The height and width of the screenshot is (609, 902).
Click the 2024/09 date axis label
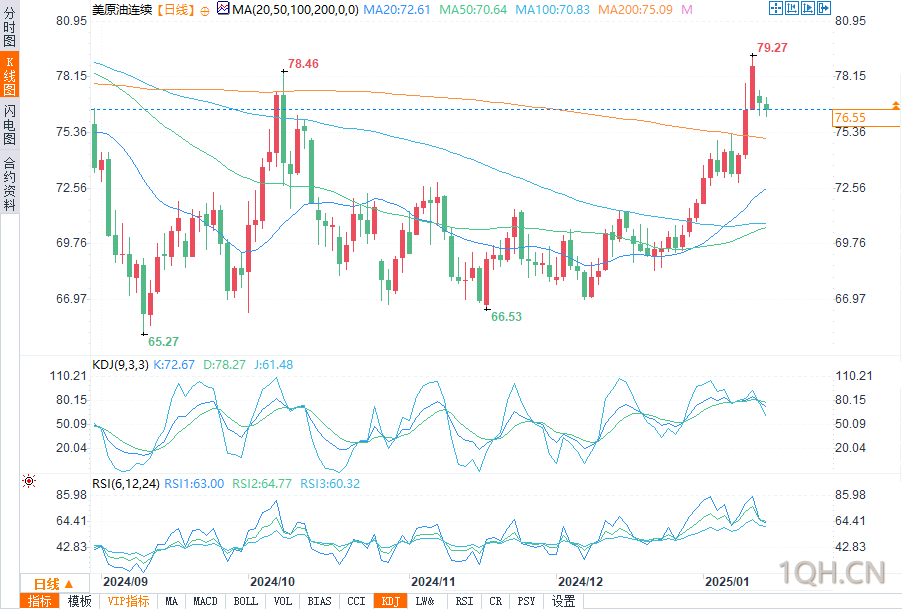click(125, 581)
